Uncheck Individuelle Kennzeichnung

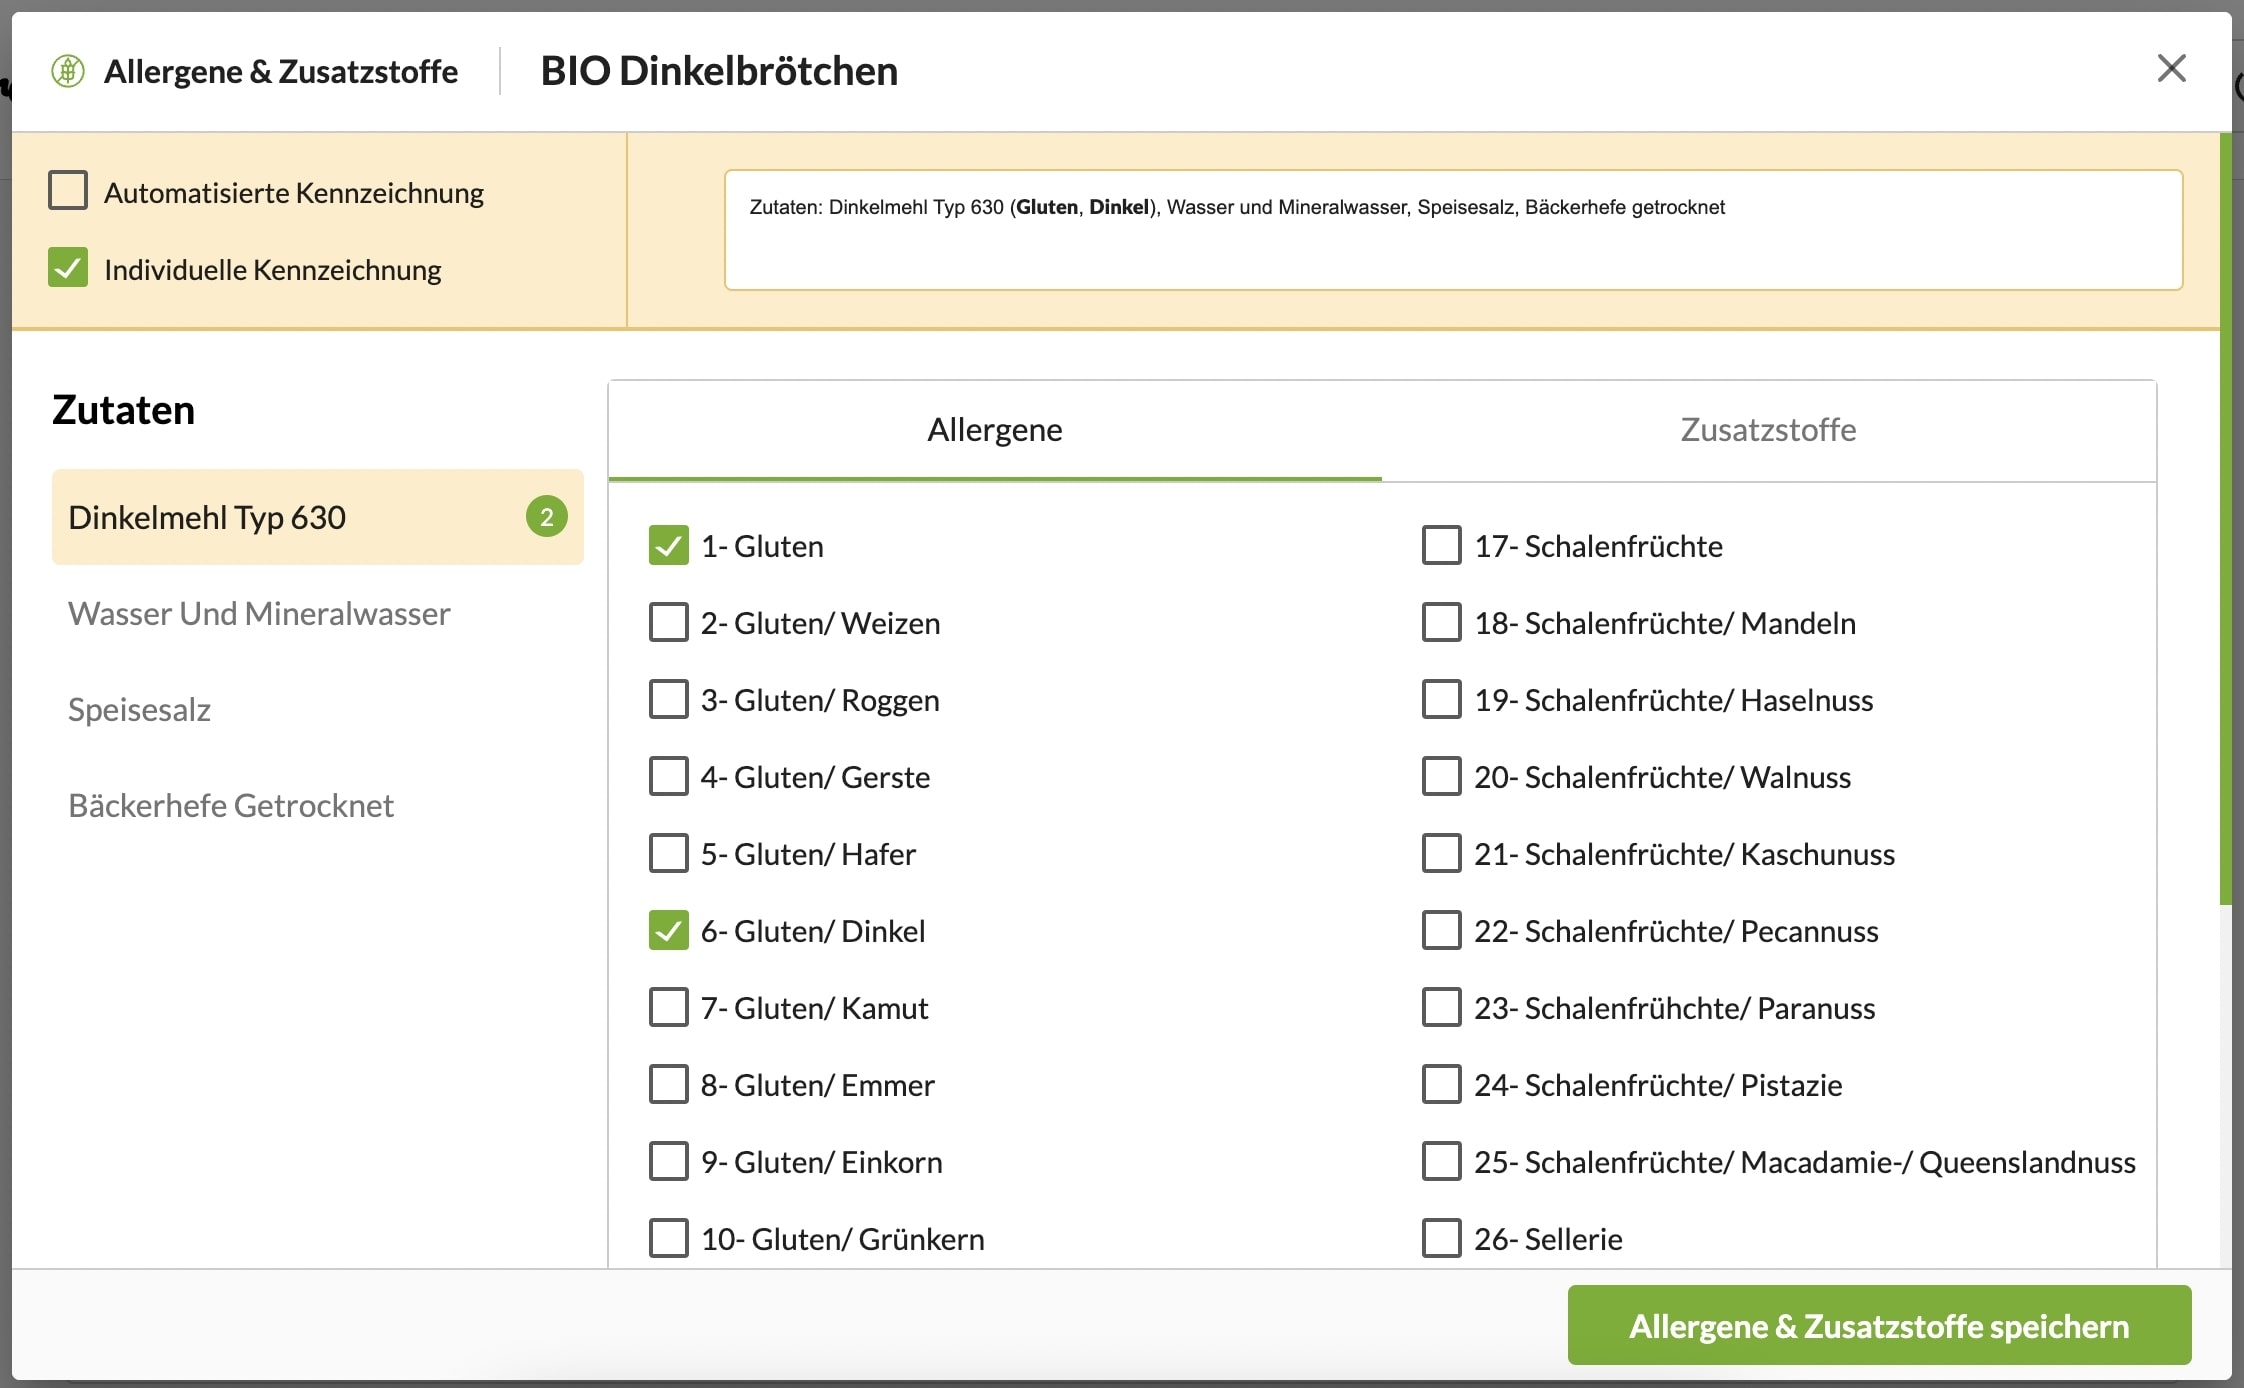coord(68,268)
